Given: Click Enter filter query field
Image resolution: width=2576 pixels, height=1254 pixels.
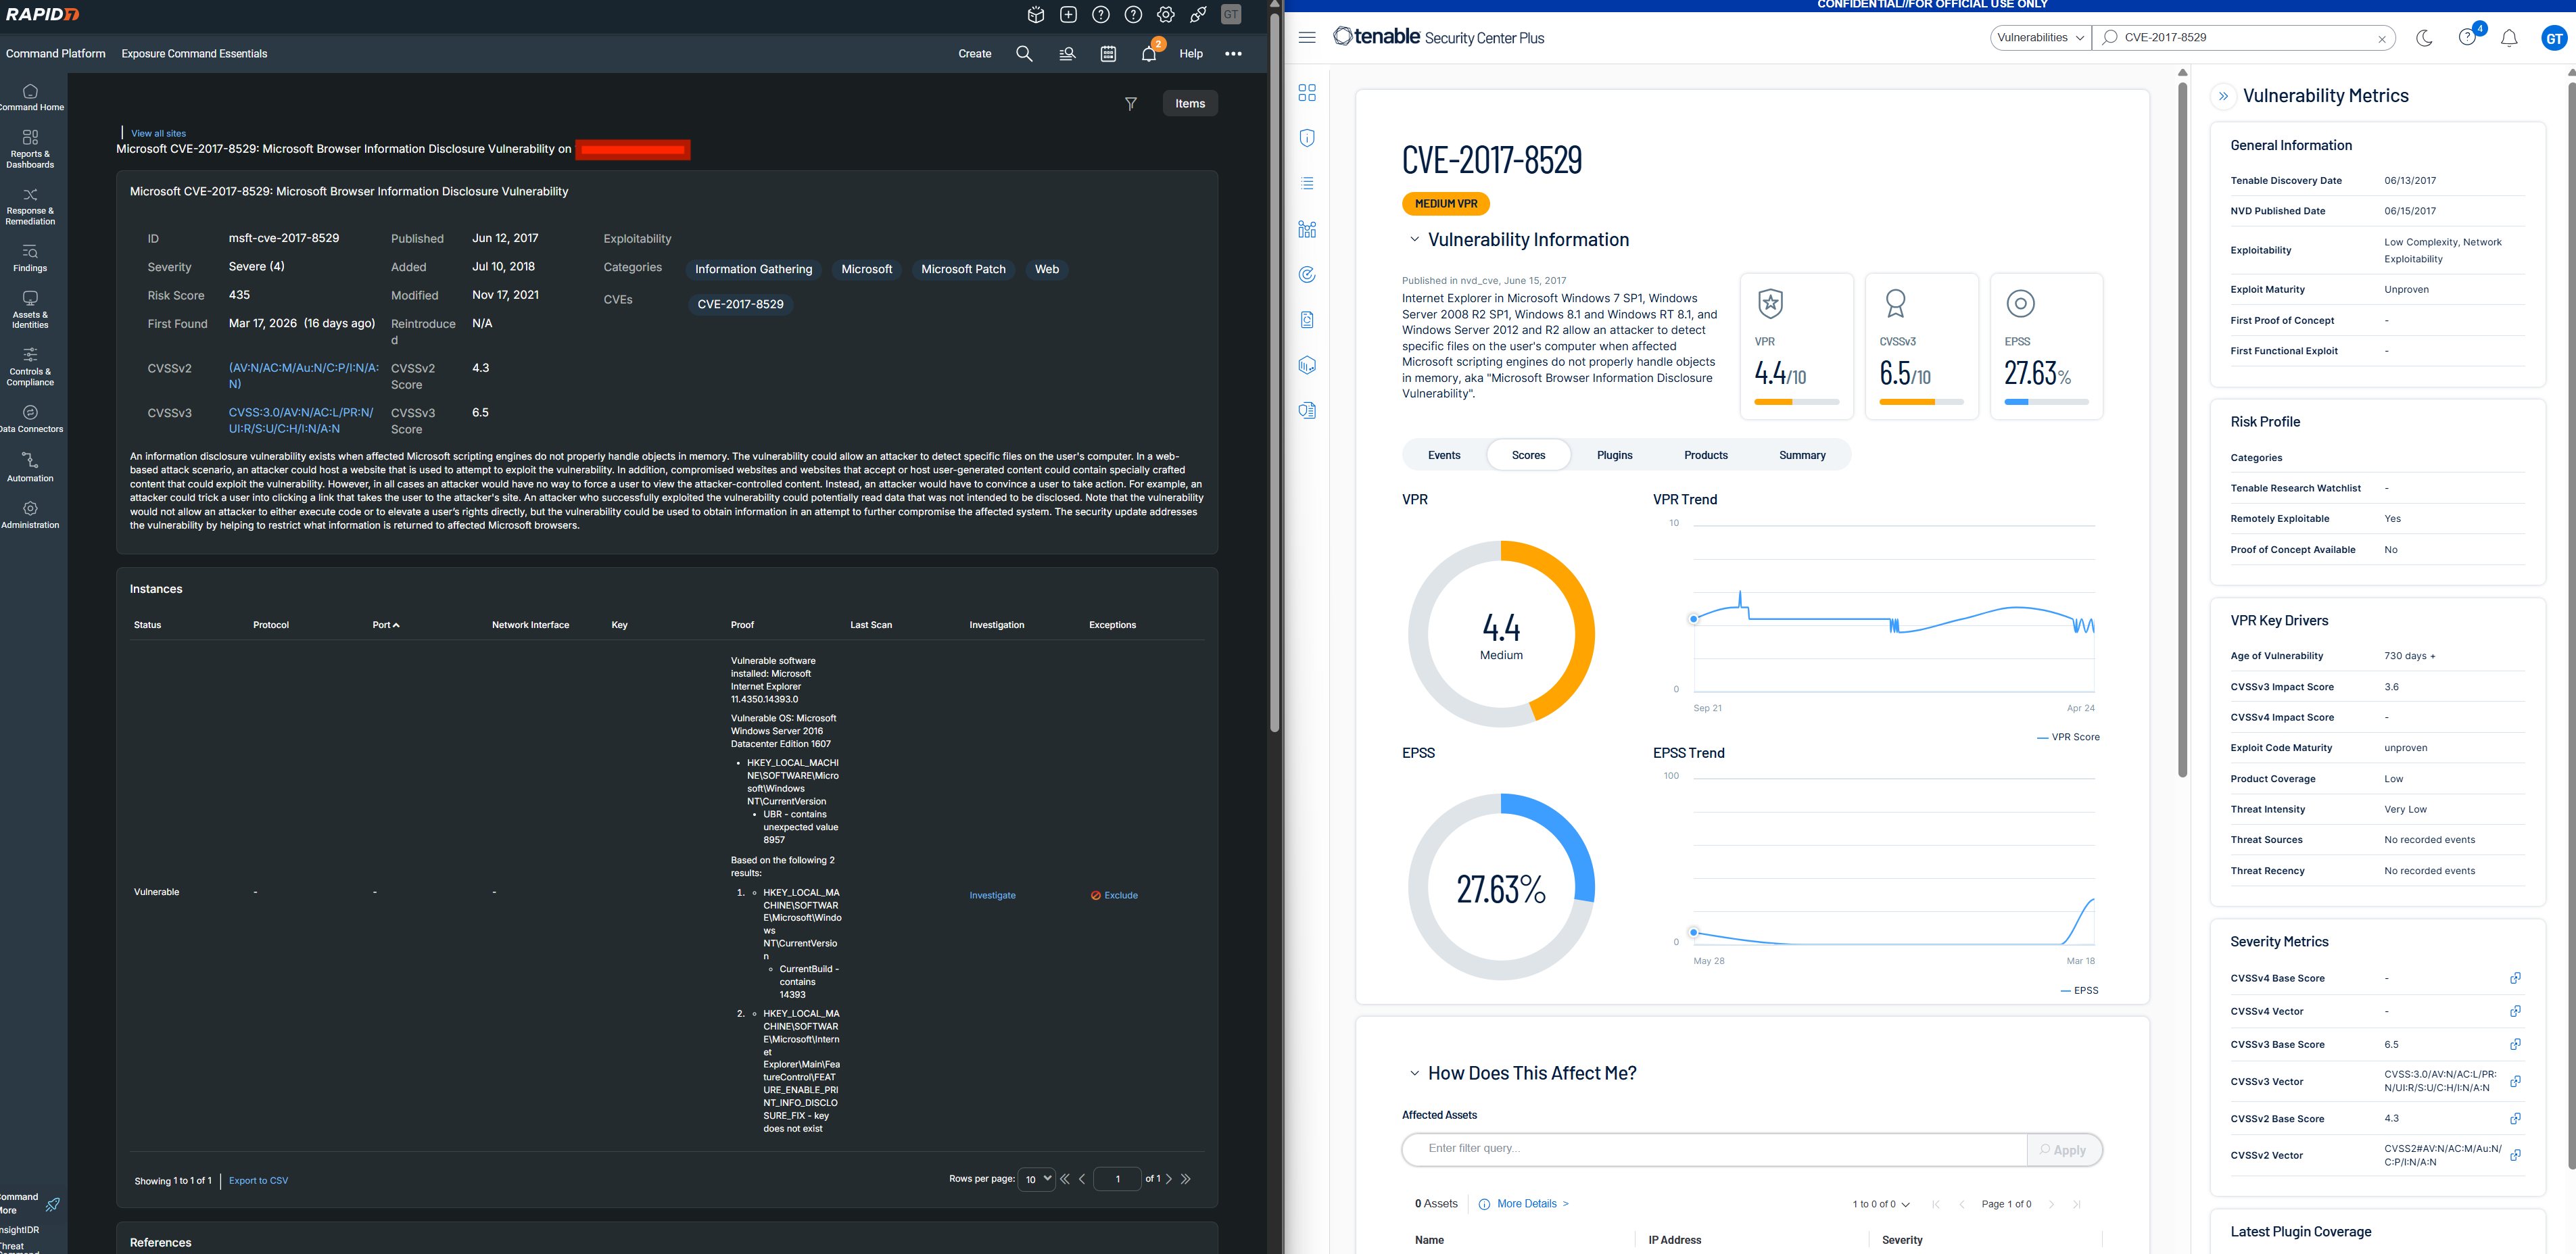Looking at the screenshot, I should click(1714, 1149).
